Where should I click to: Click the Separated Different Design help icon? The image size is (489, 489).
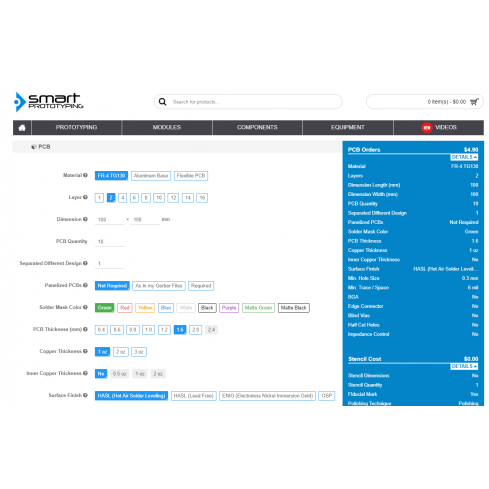85,263
